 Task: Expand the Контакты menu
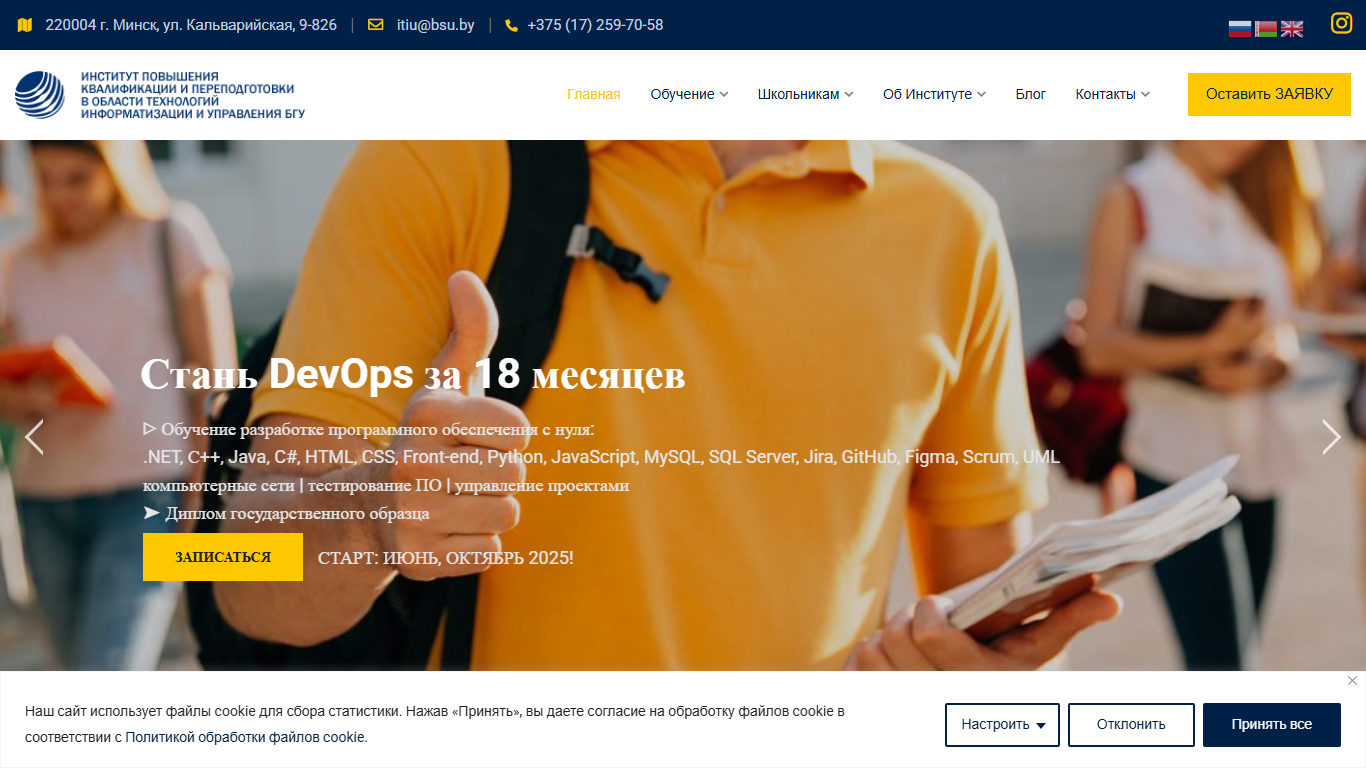1112,94
